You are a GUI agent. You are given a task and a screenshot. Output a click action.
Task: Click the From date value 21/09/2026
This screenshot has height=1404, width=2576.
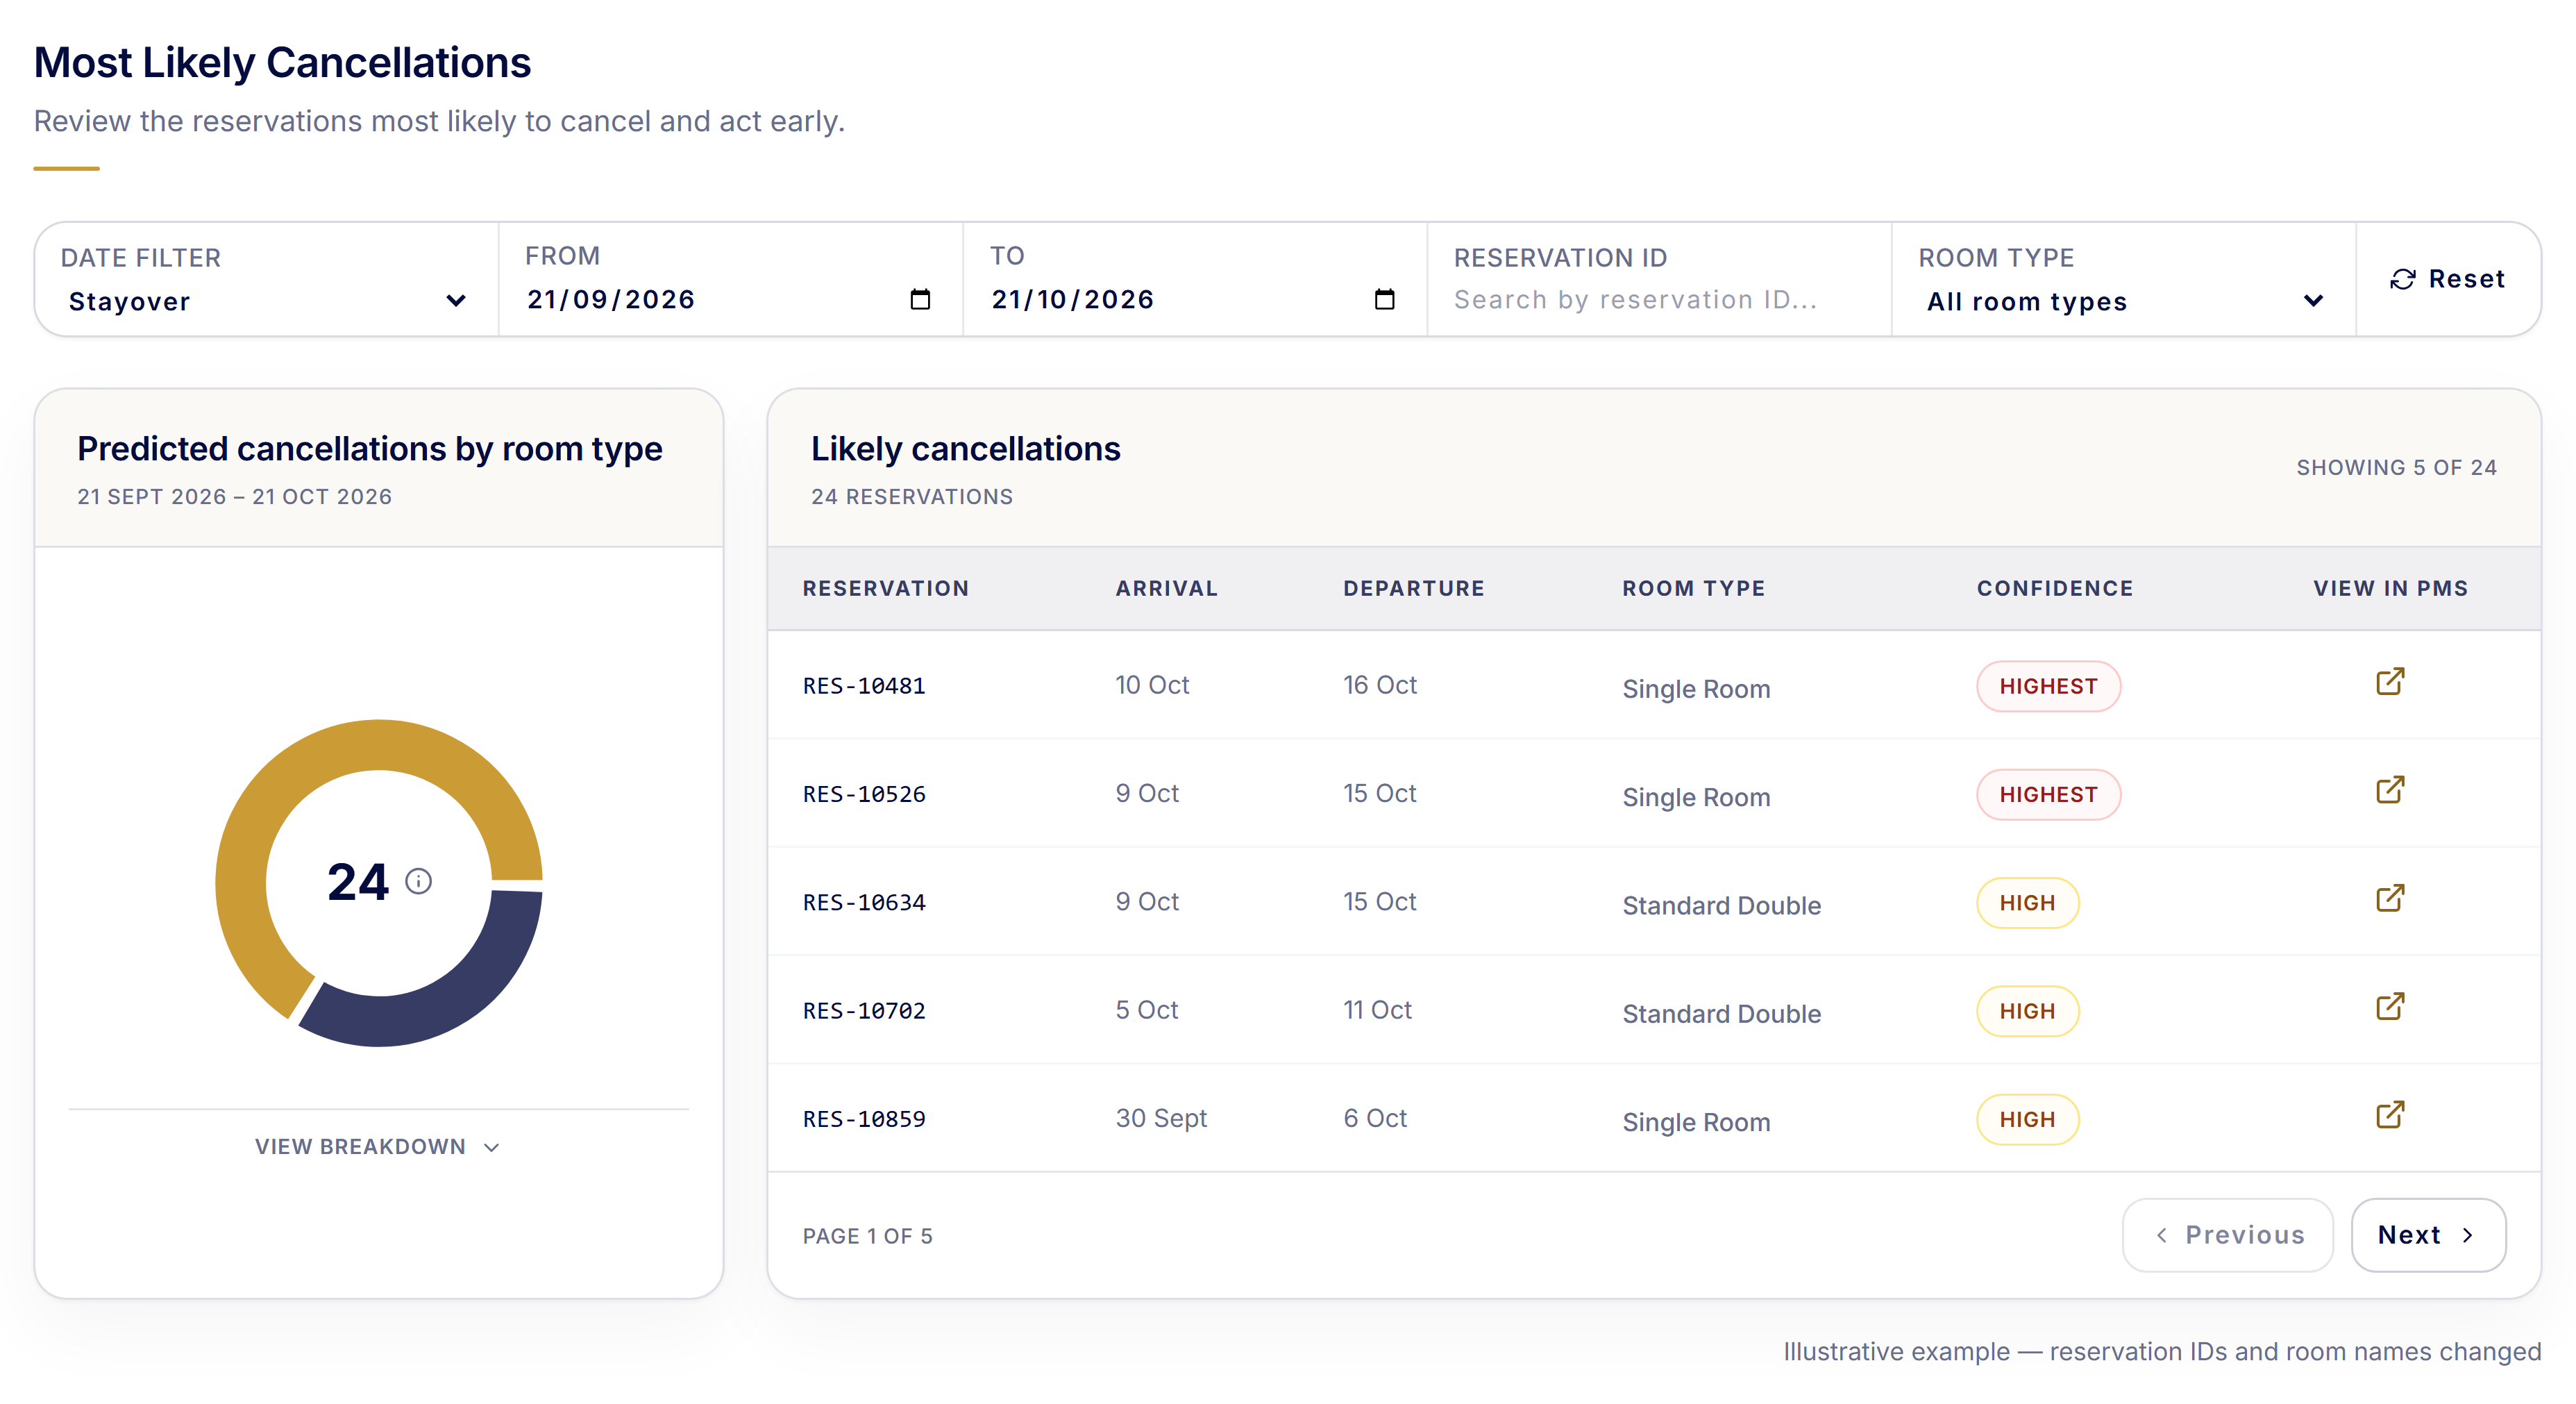(611, 299)
